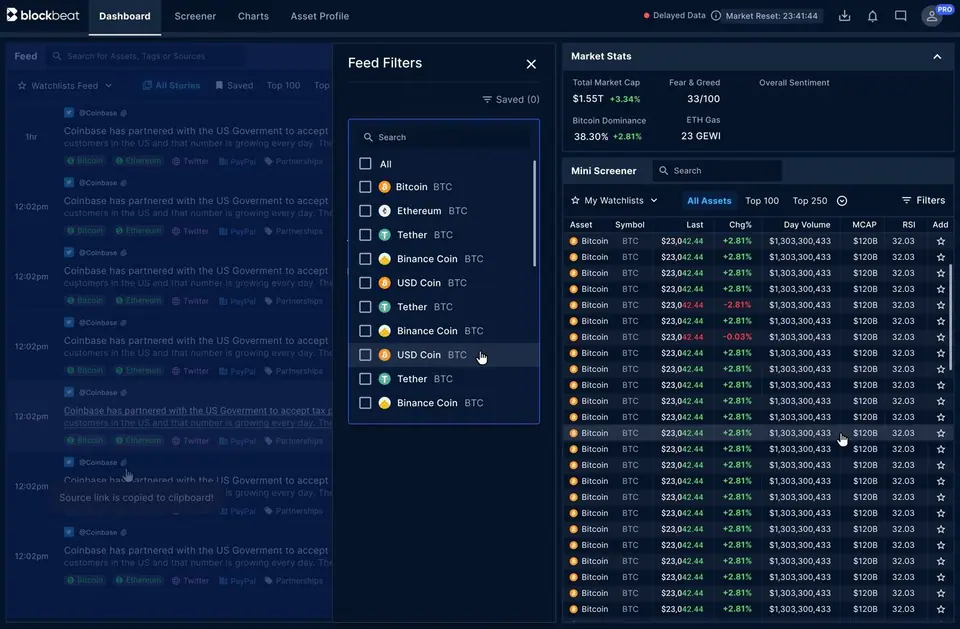Open the PRO profile avatar menu

tap(932, 16)
